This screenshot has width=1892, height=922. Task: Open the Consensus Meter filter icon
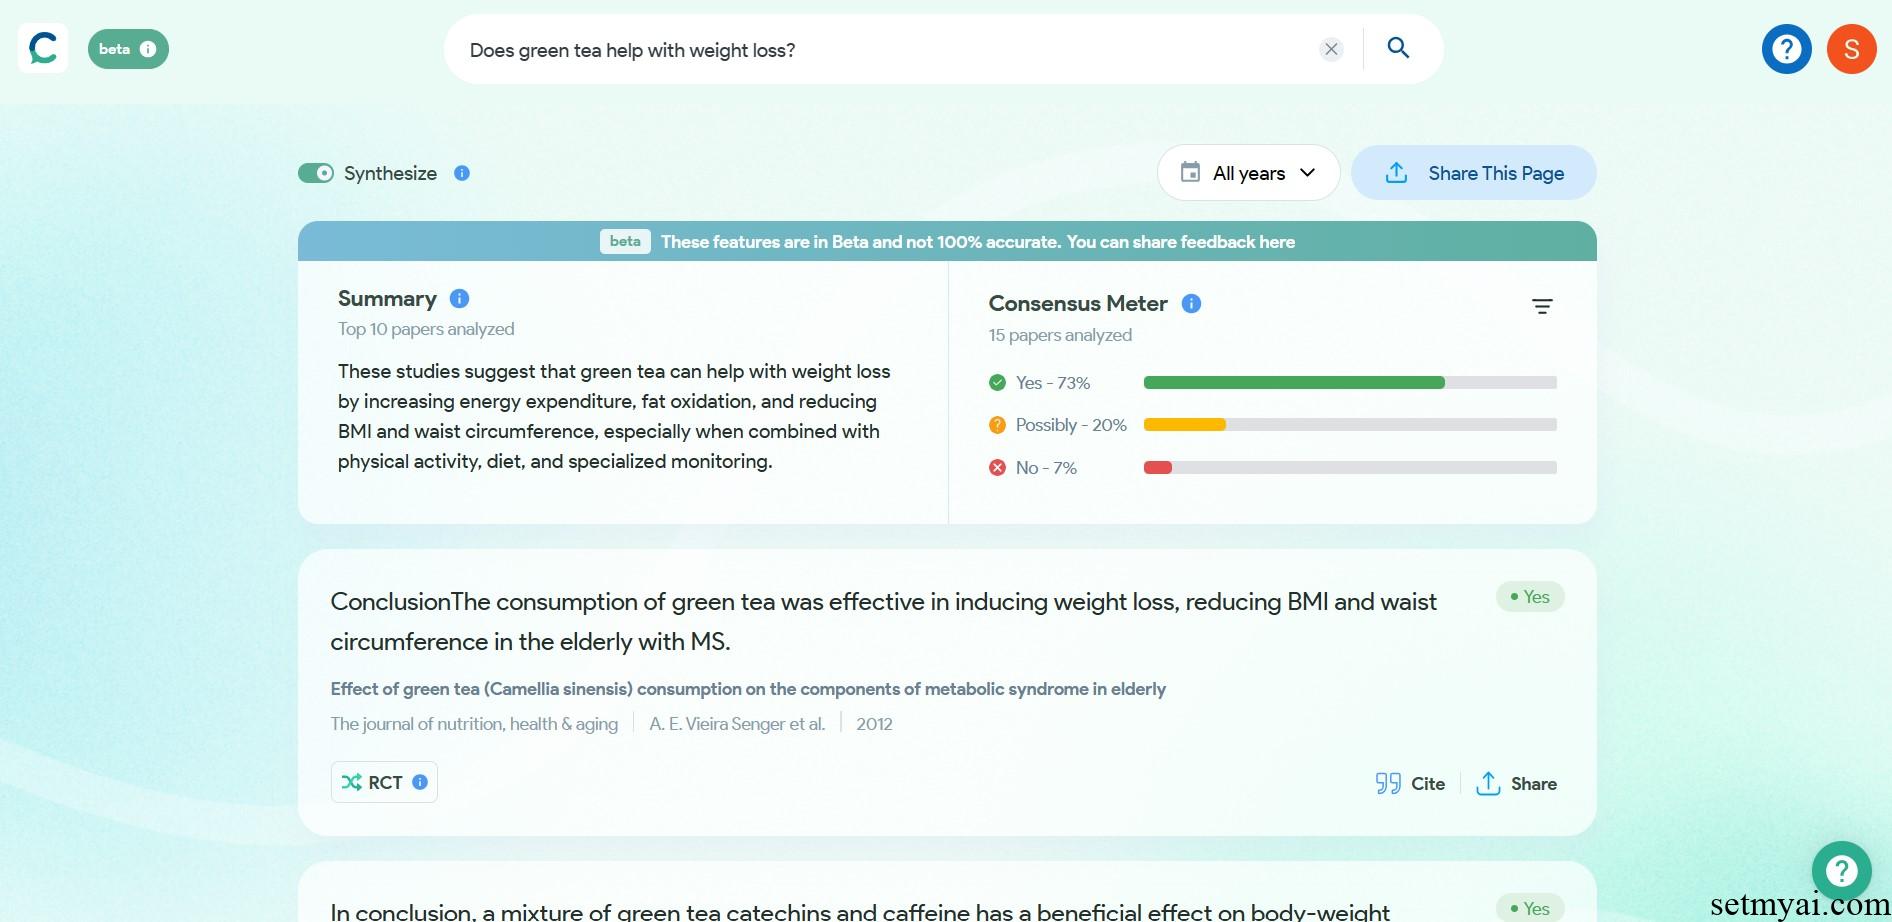pos(1542,306)
